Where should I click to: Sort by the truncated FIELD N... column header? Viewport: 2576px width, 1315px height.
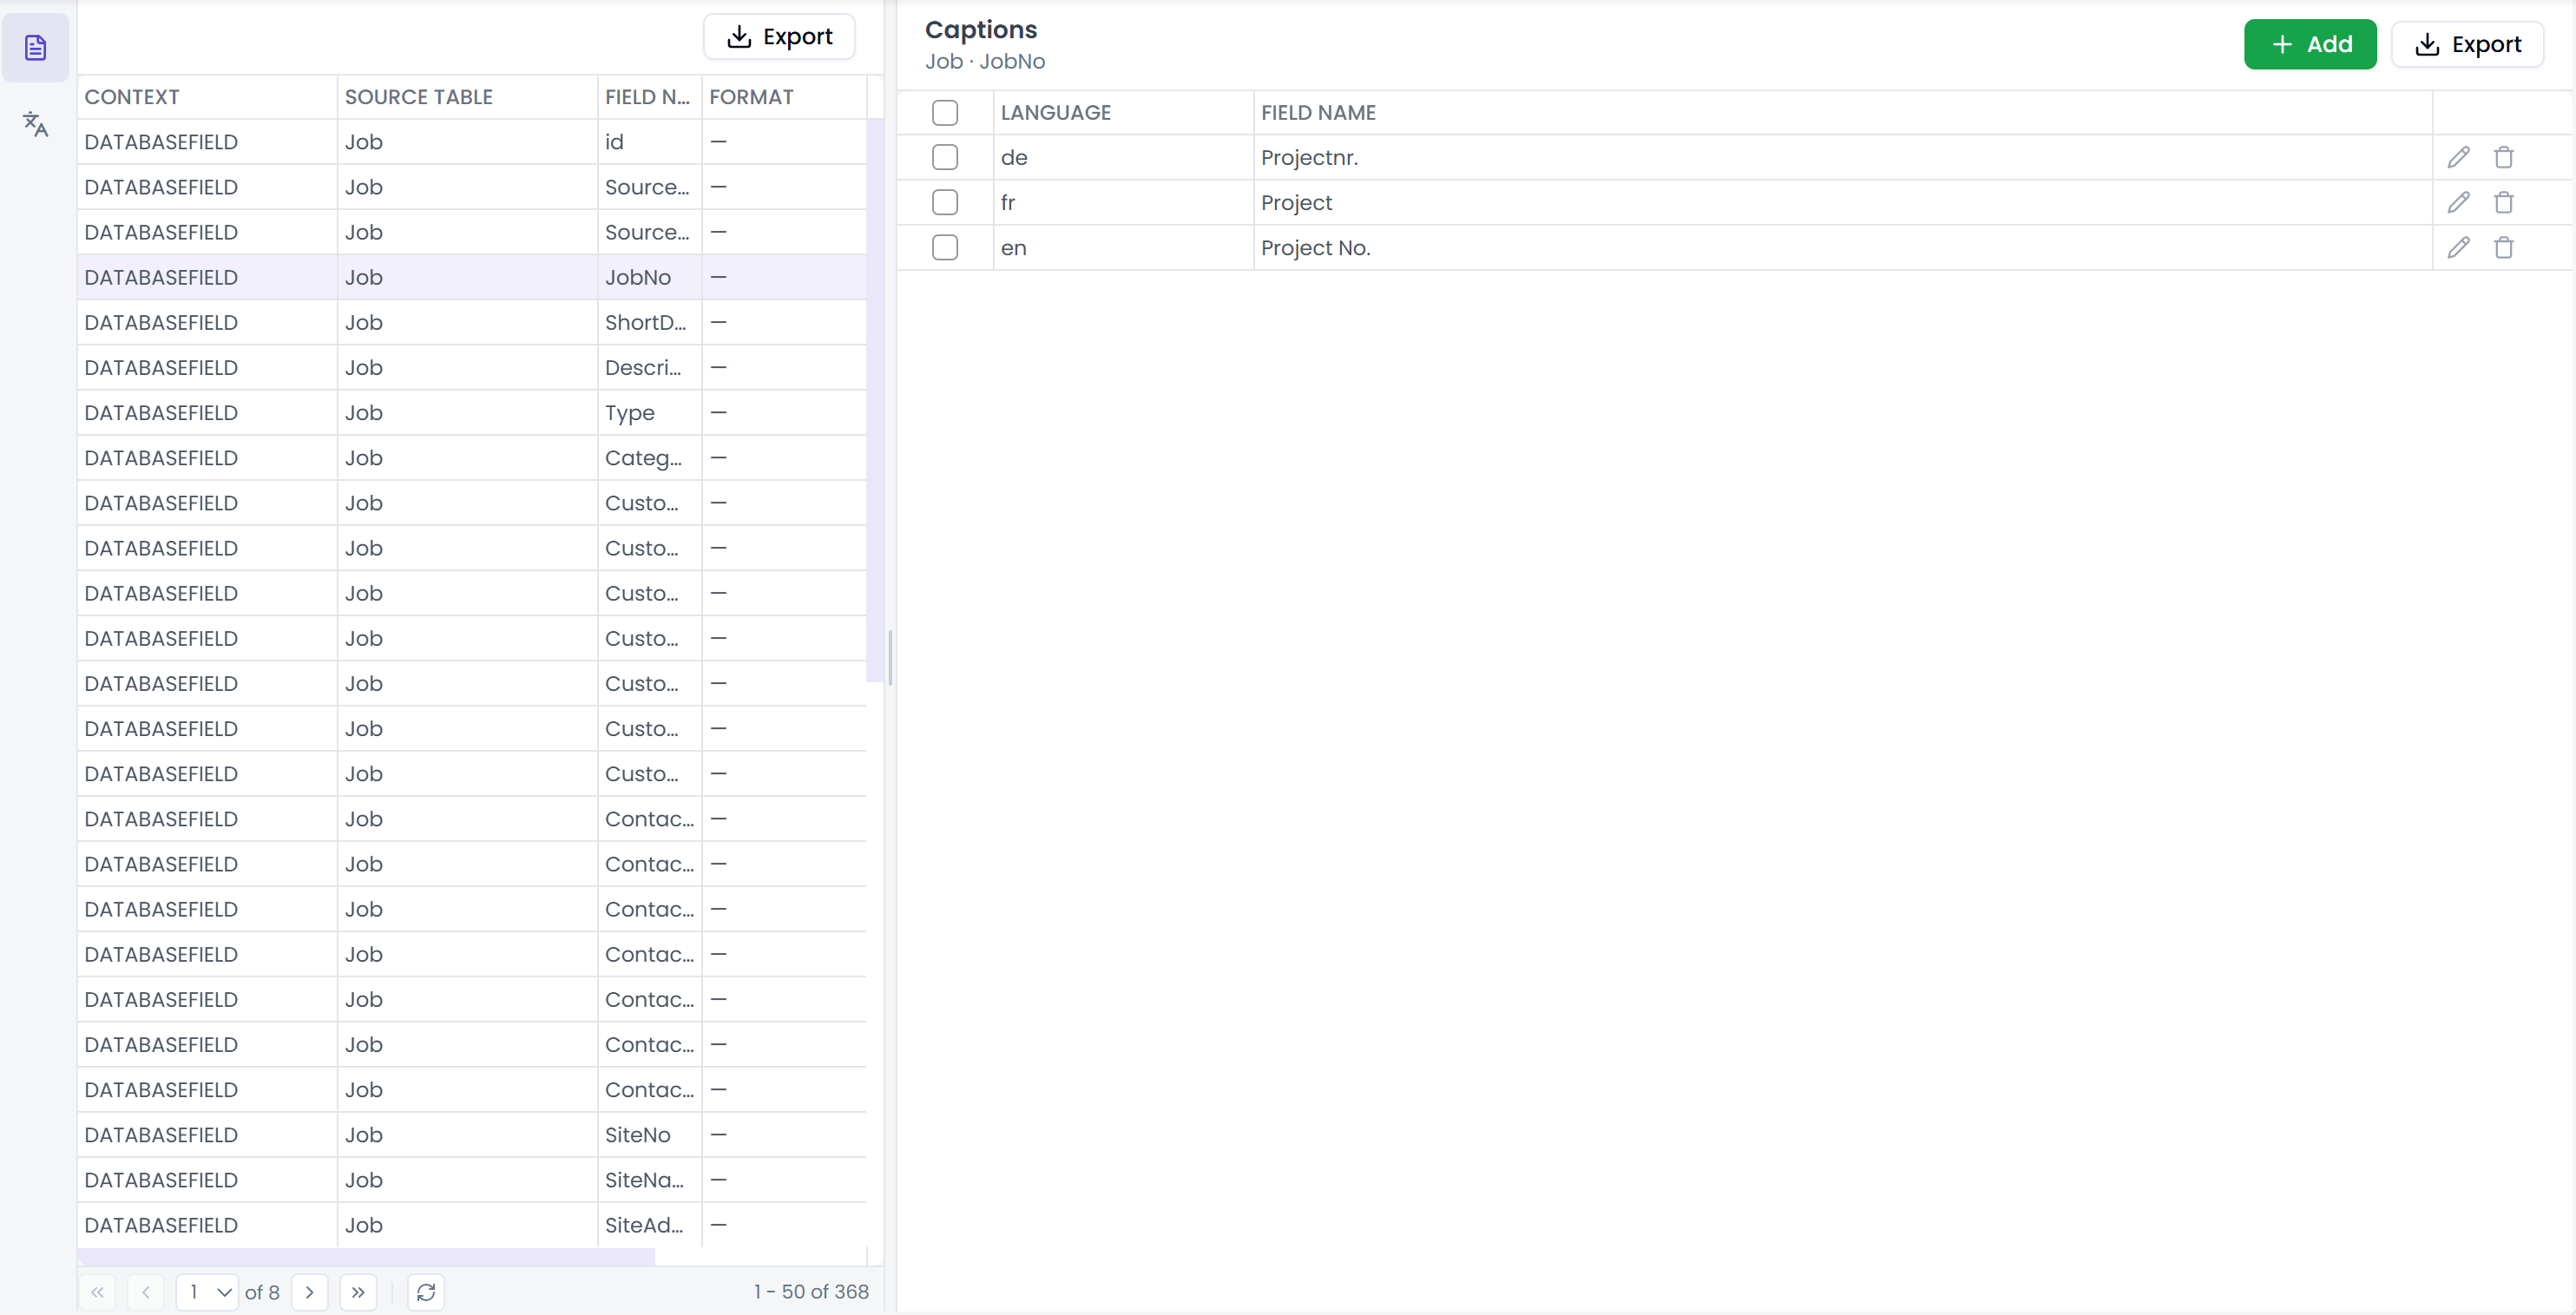(649, 97)
